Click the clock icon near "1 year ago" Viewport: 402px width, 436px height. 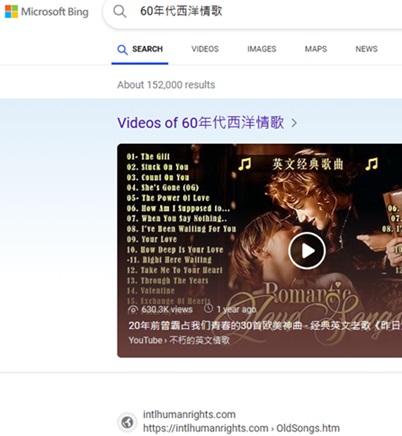209,308
